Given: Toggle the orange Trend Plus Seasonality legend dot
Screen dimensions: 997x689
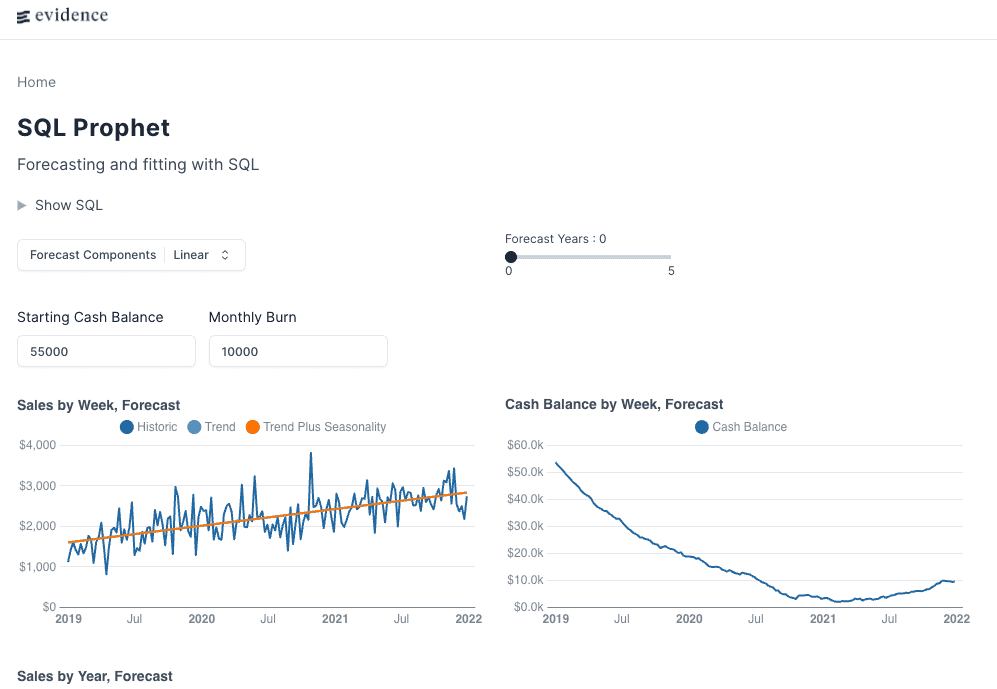Looking at the screenshot, I should [x=253, y=427].
